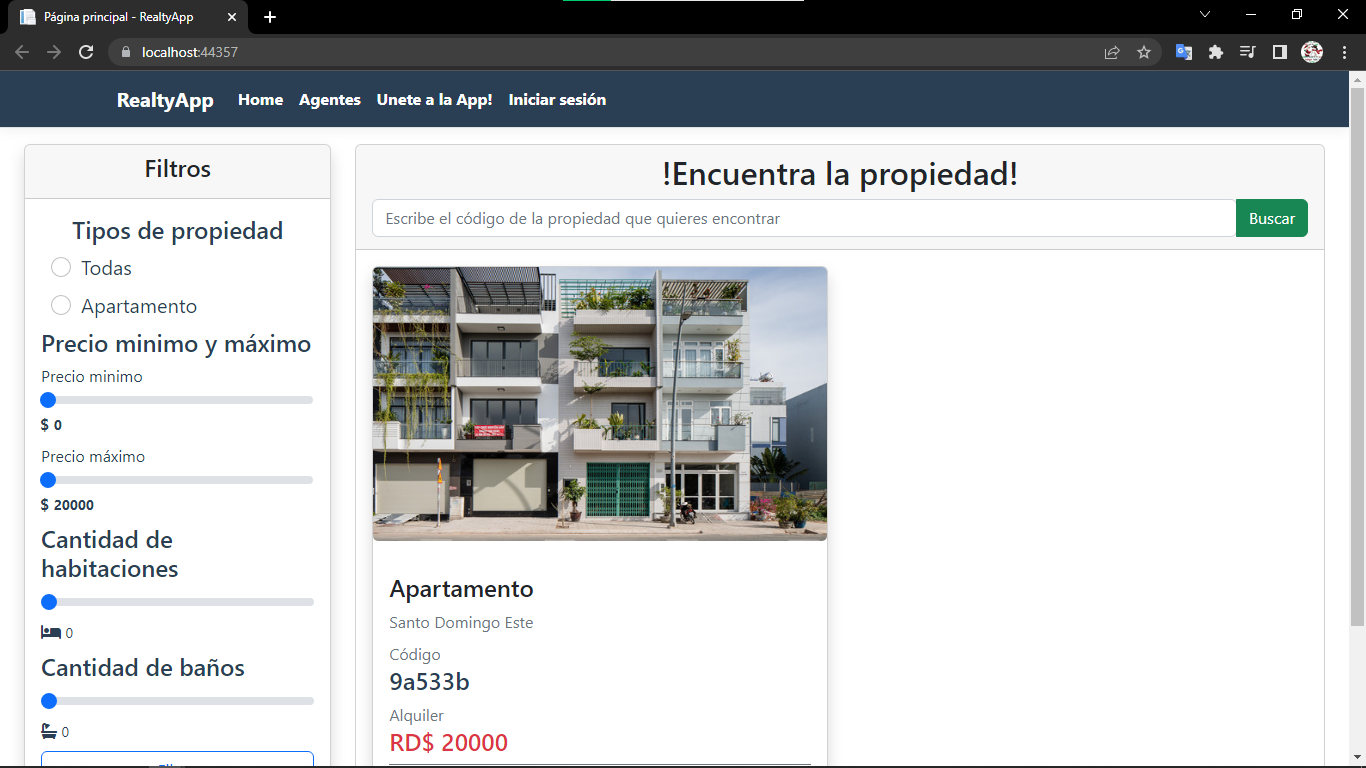The height and width of the screenshot is (768, 1366).
Task: Open the media controls icon
Action: pos(1247,52)
